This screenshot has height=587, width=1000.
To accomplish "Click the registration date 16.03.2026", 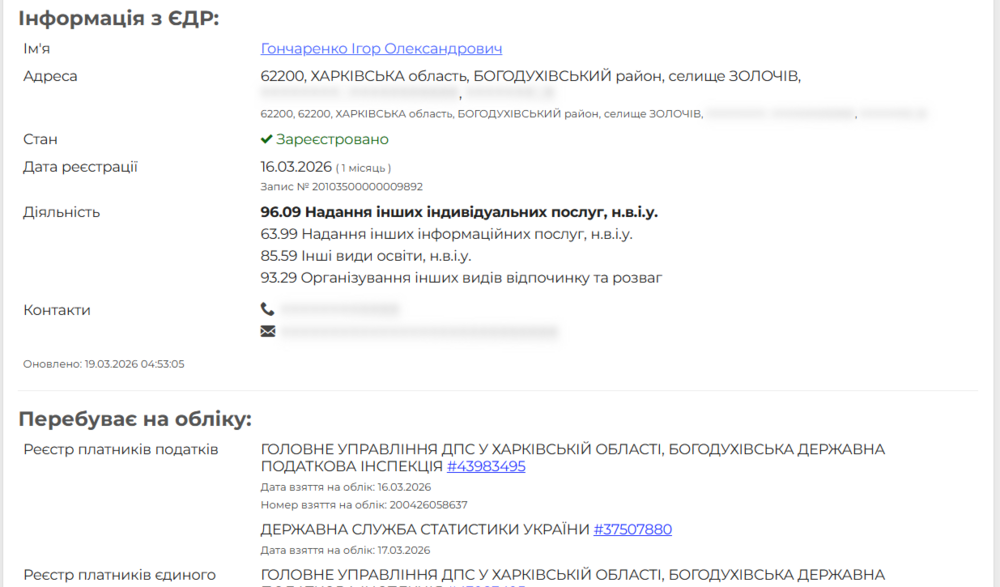I will click(x=293, y=166).
